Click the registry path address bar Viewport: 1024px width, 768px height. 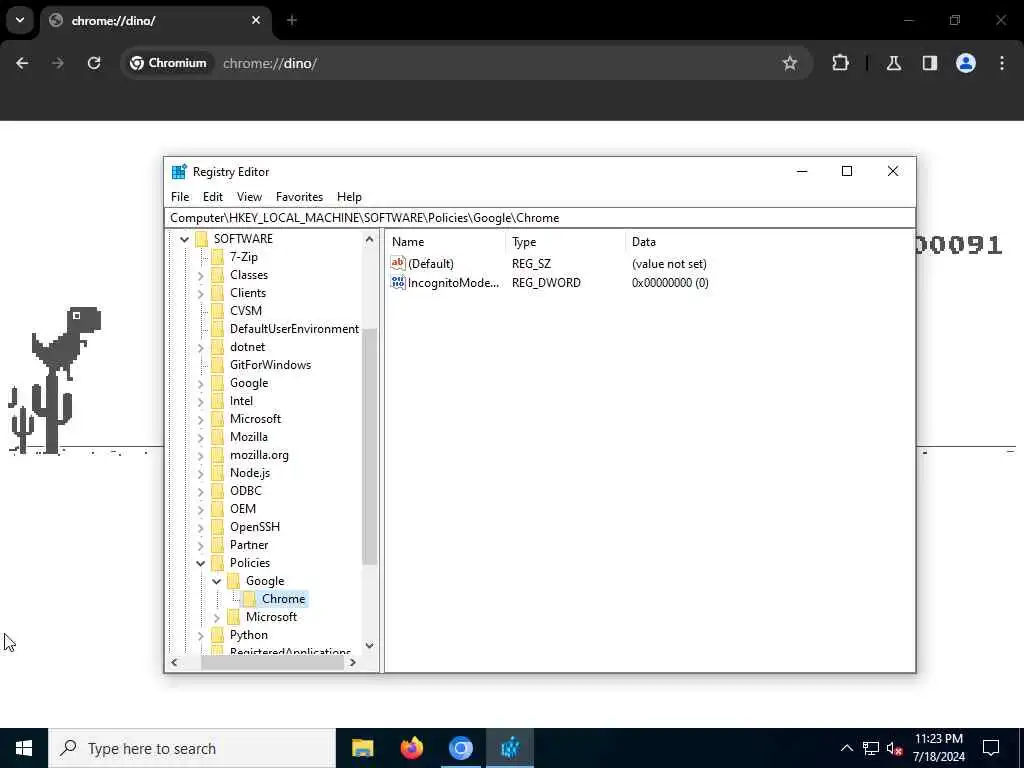click(x=540, y=218)
